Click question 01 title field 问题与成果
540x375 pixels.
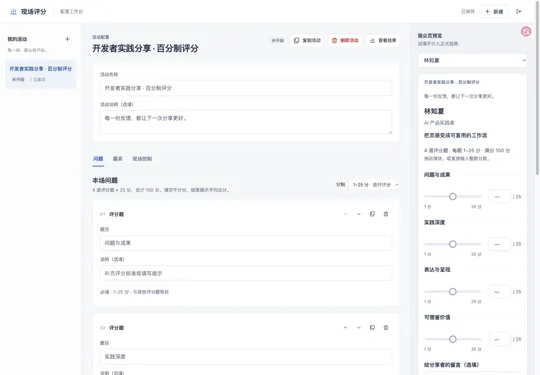[x=246, y=243]
